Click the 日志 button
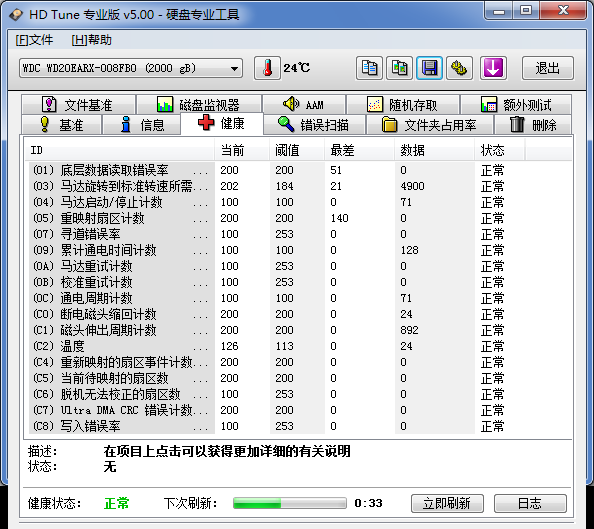Viewport: 594px width, 529px height. click(530, 503)
